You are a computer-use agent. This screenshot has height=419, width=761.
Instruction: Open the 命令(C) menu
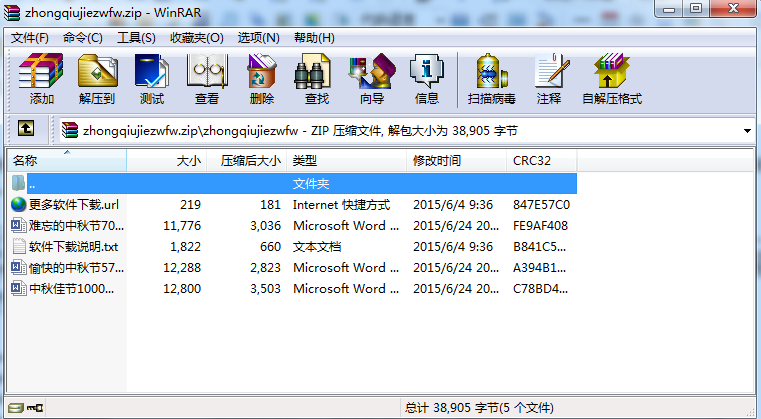(x=83, y=38)
